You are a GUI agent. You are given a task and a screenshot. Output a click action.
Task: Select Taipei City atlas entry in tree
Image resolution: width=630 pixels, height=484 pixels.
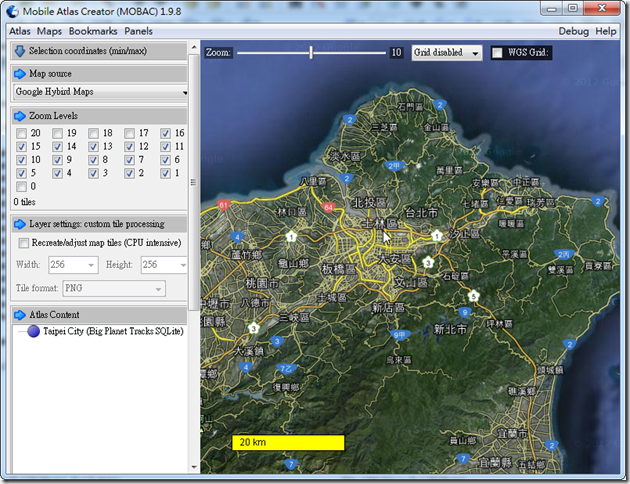tap(113, 331)
